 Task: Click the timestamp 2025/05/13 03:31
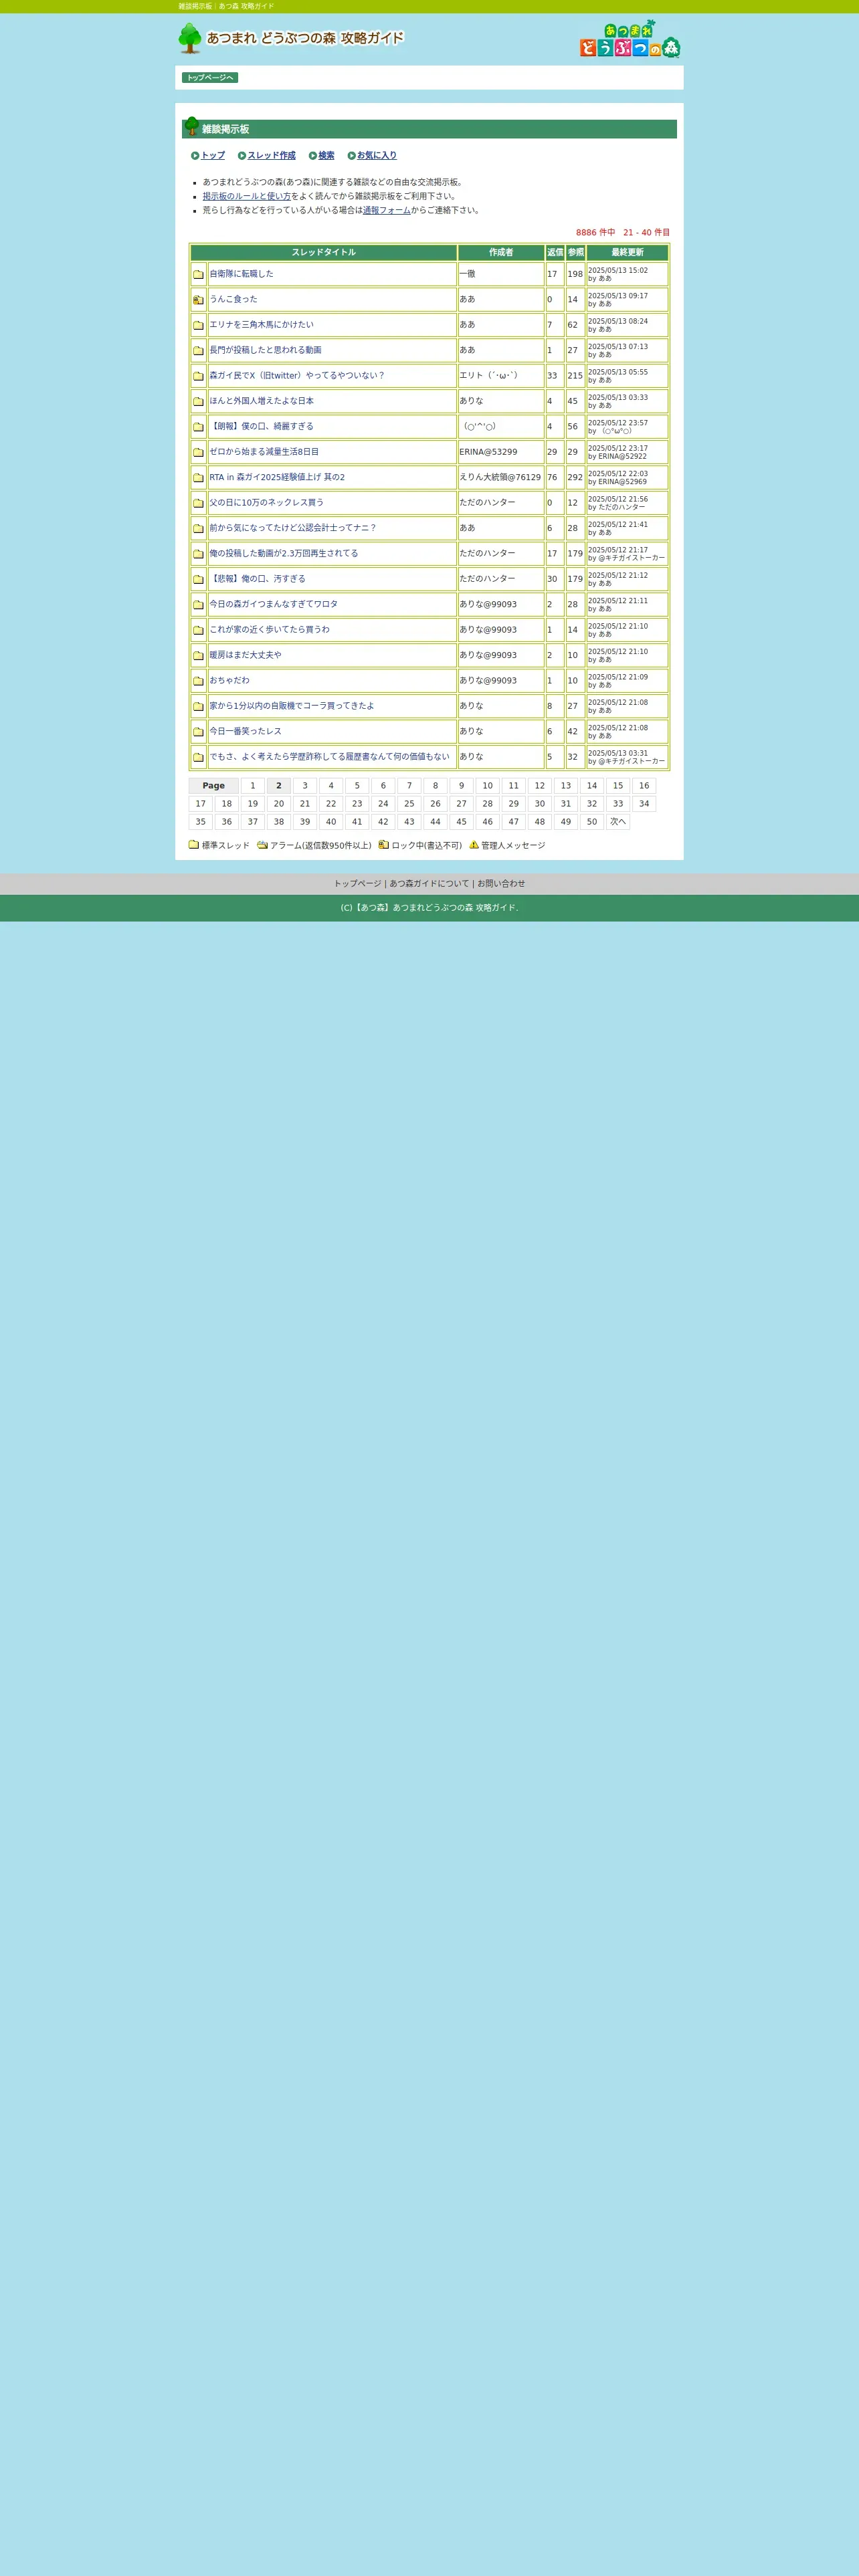tap(618, 753)
